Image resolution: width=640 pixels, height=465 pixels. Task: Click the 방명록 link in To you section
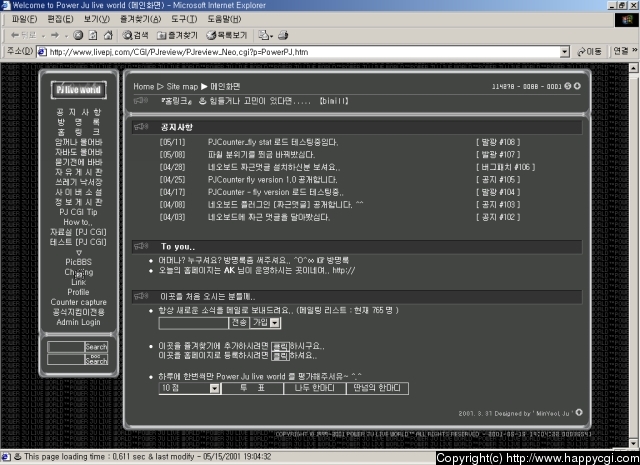pos(338,260)
